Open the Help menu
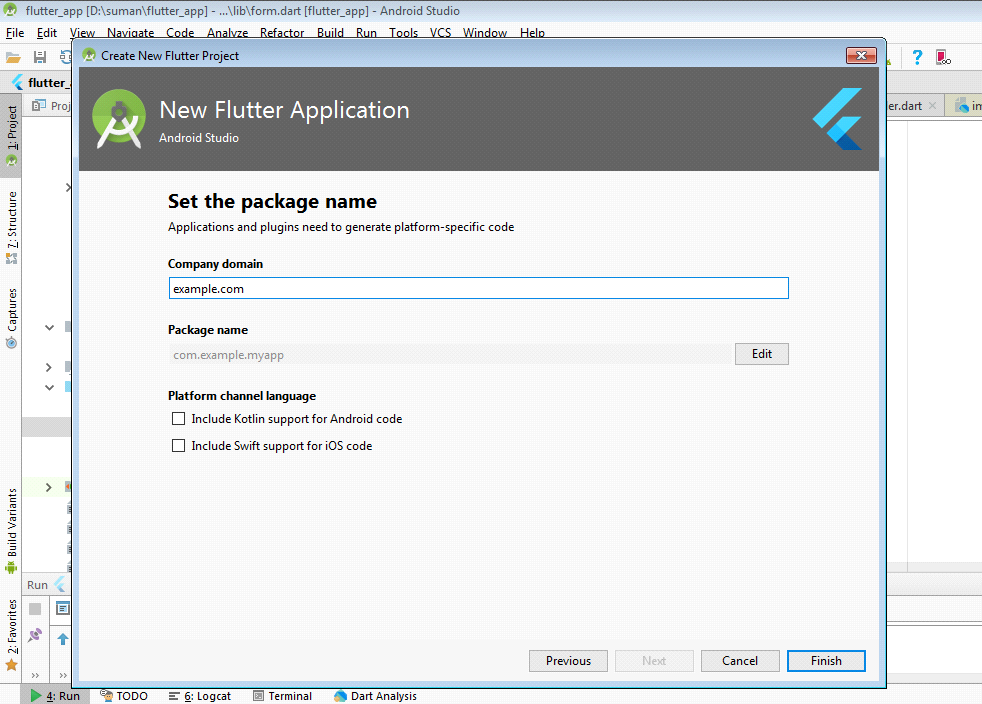The image size is (982, 704). [x=532, y=33]
